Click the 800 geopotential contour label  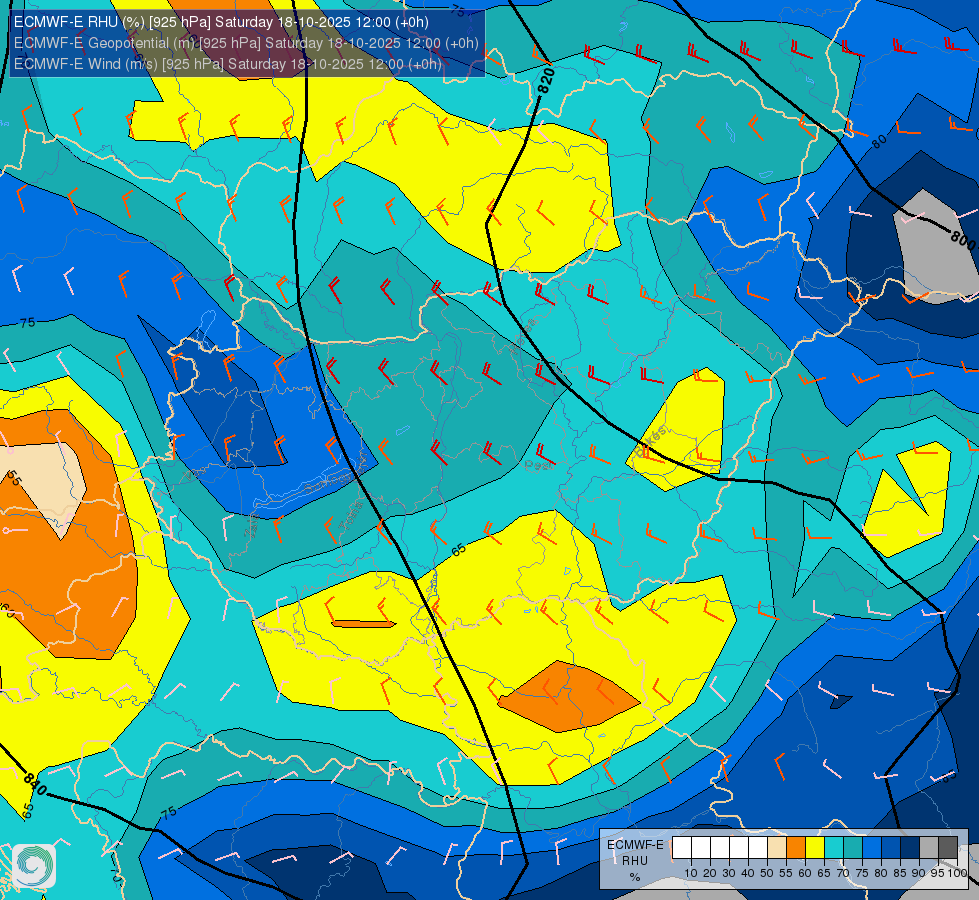point(963,239)
